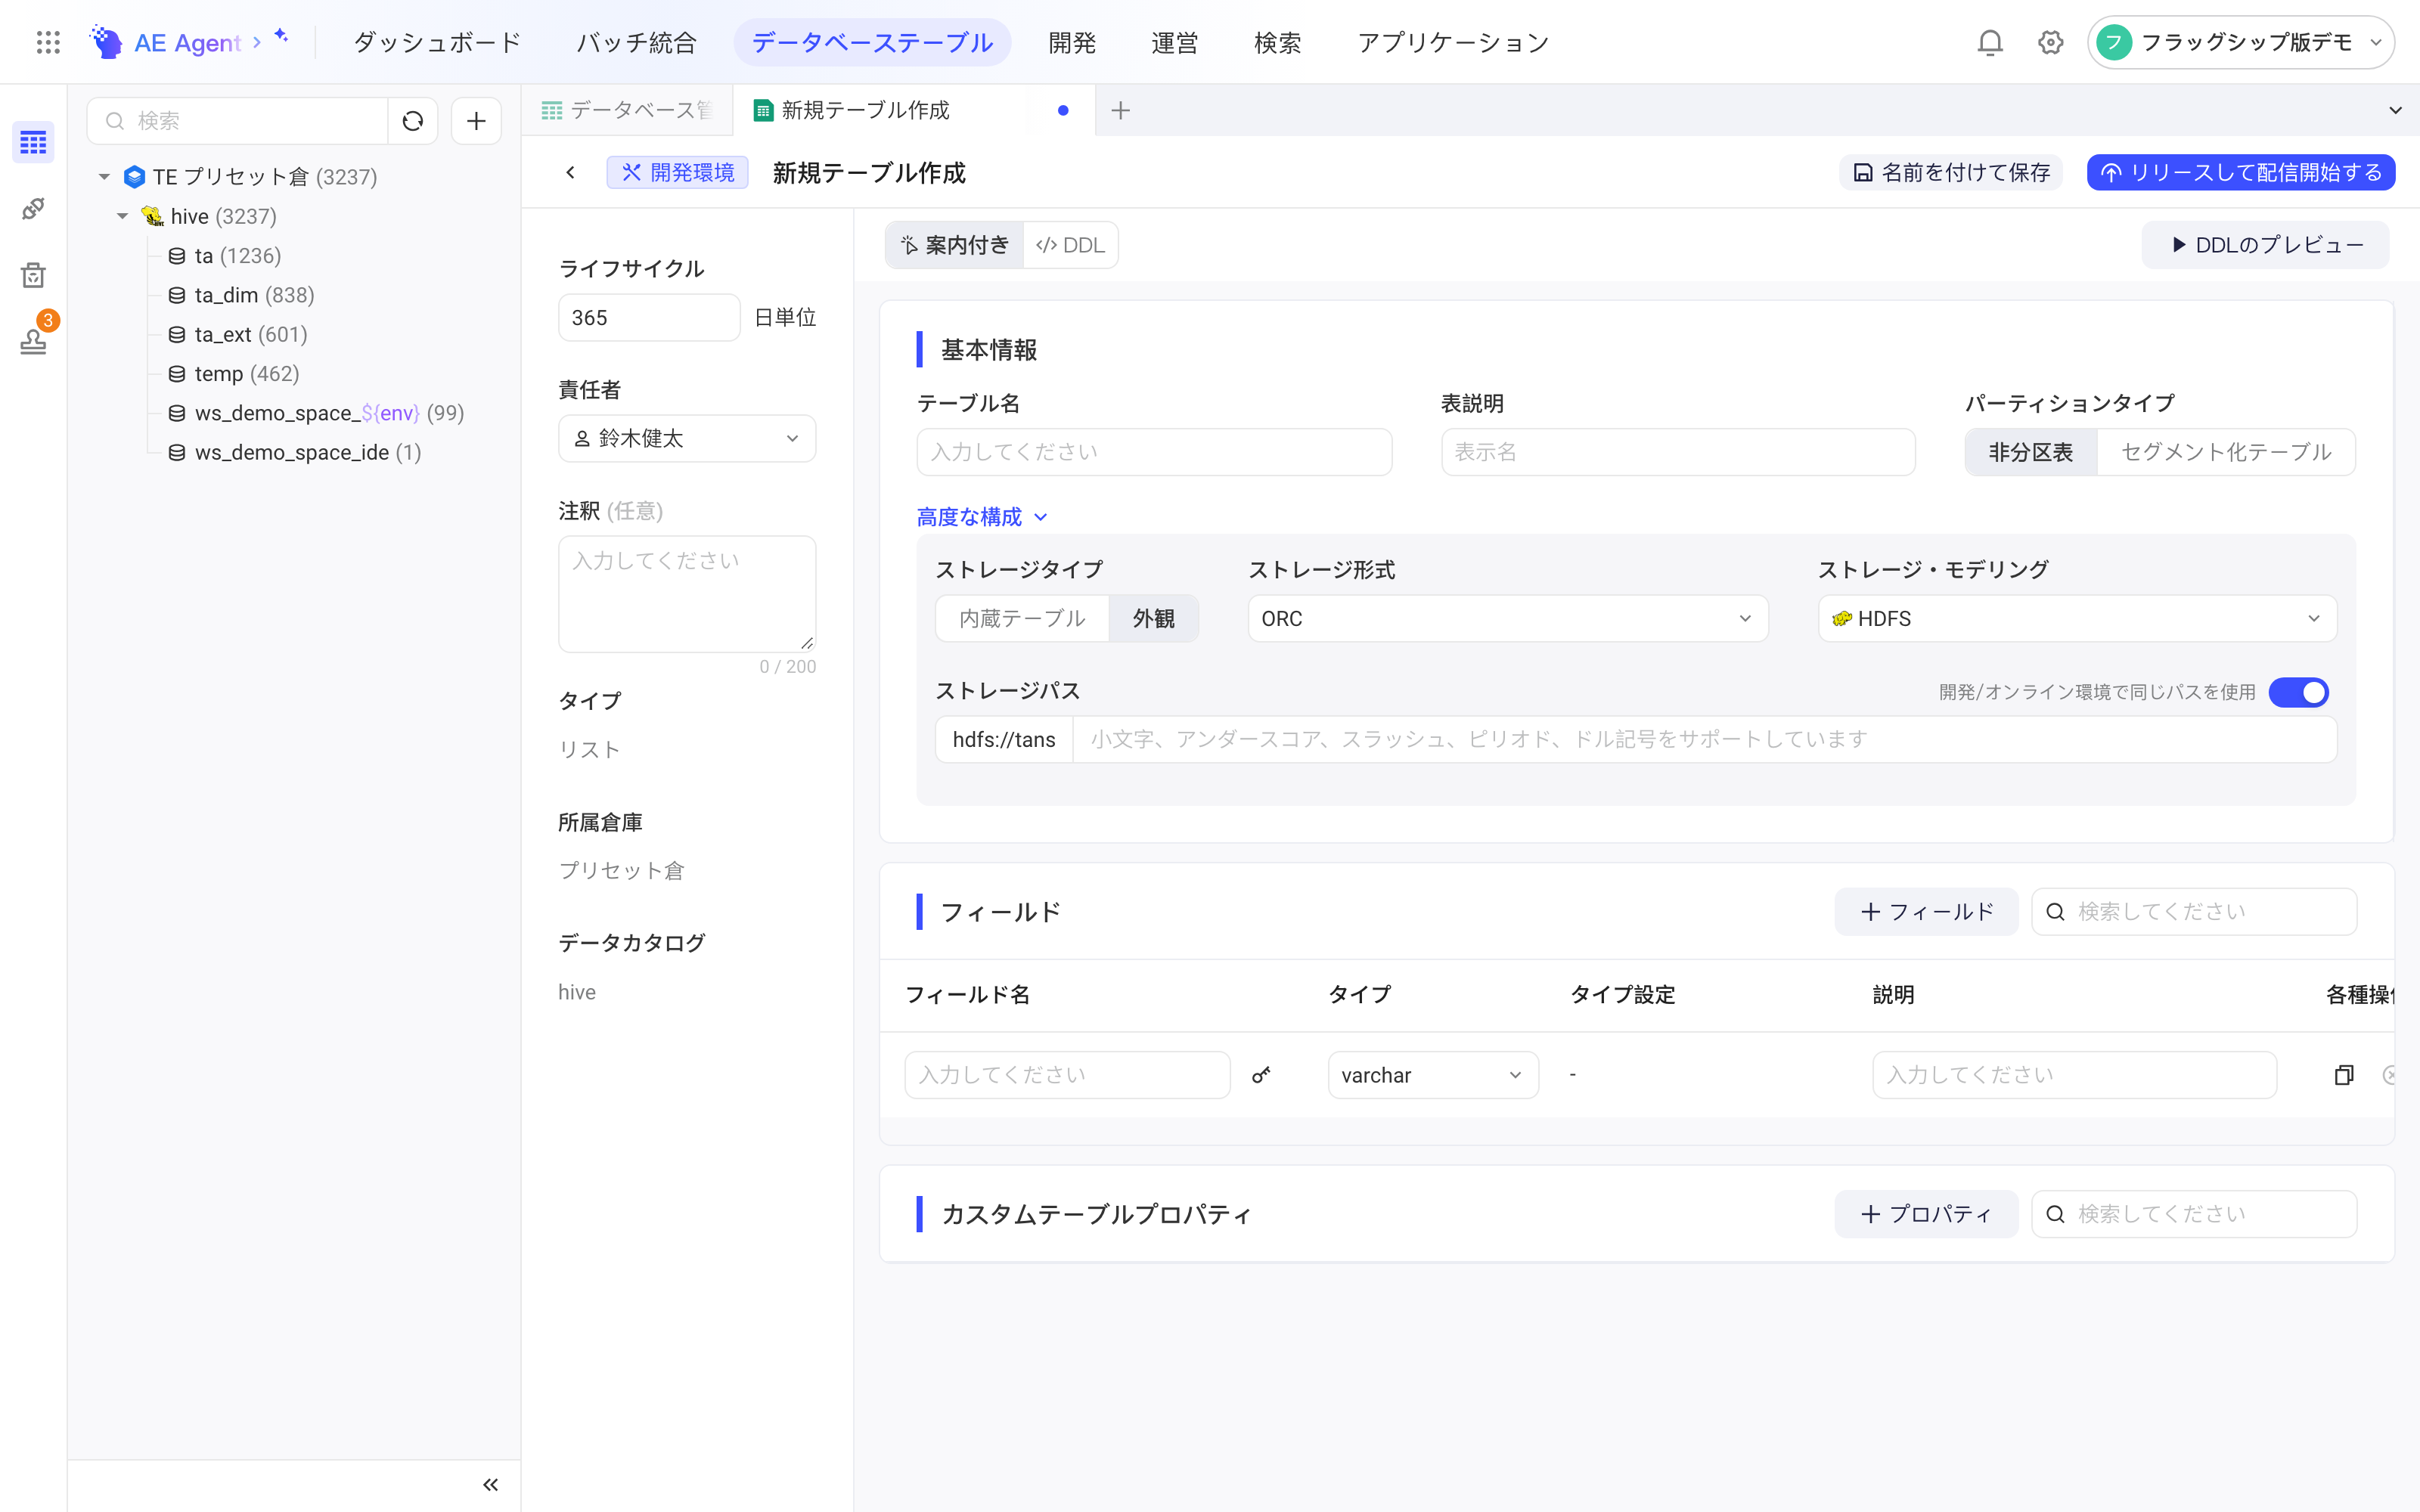Collapse the sidebar with double chevron
The height and width of the screenshot is (1512, 2420).
pyautogui.click(x=490, y=1484)
